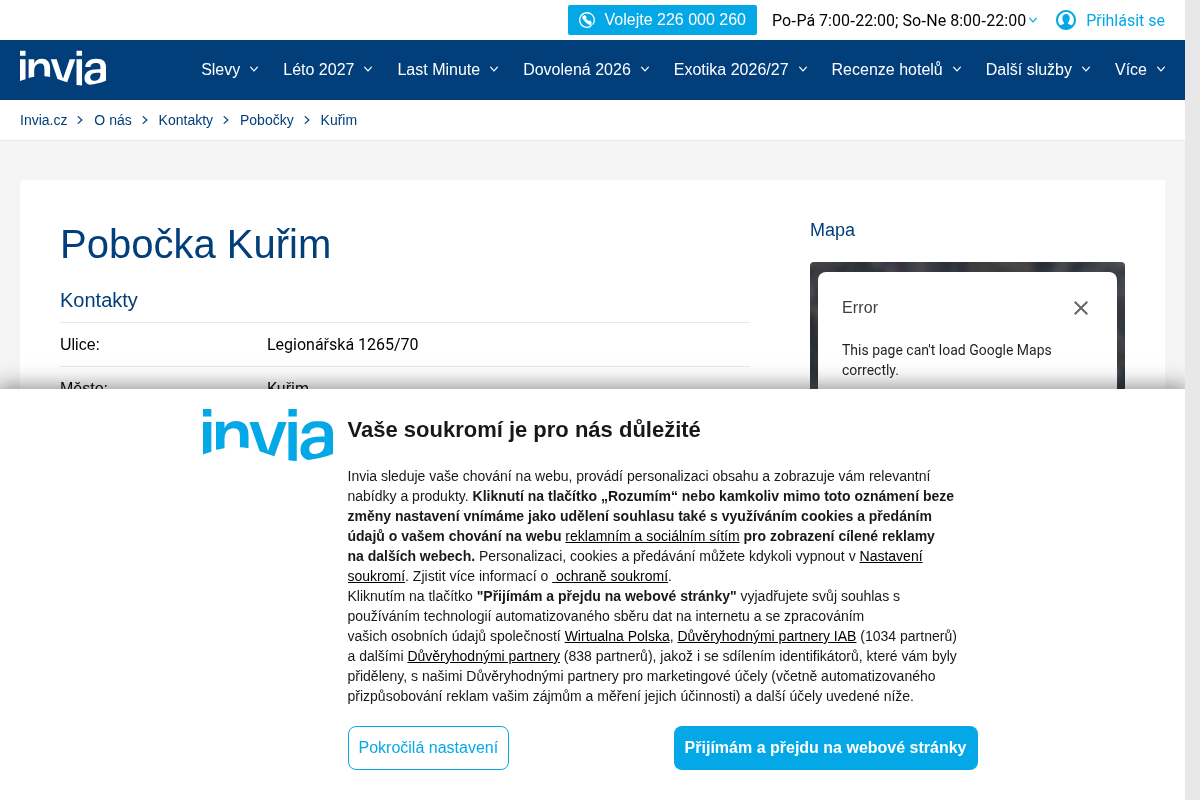This screenshot has height=800, width=1200.
Task: Click the Invia logo in the cookie banner
Action: pyautogui.click(x=268, y=434)
